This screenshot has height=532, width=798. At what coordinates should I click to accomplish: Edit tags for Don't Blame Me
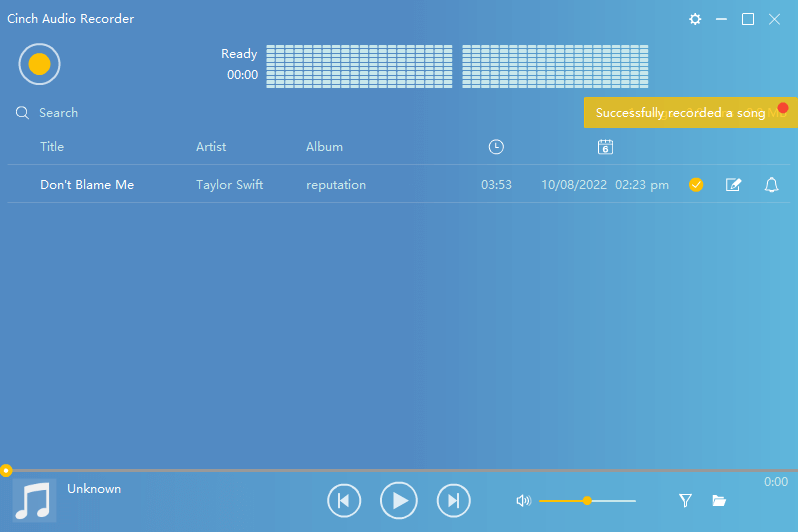[x=733, y=185]
